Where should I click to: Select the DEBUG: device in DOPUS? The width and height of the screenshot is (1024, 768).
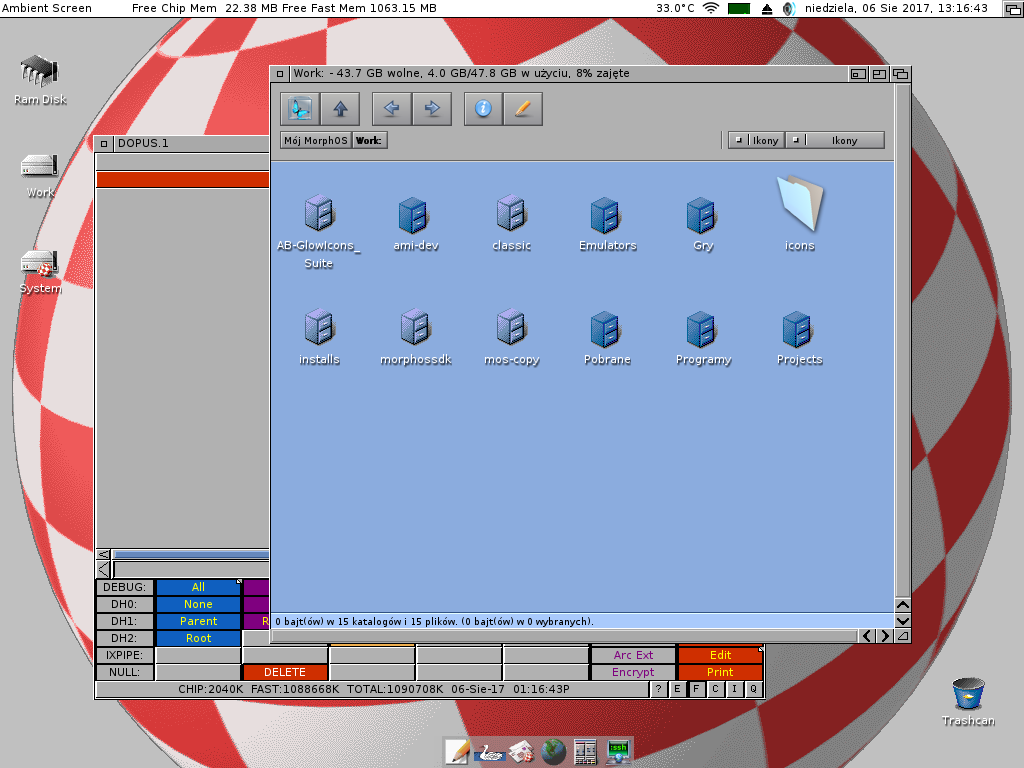coord(125,587)
